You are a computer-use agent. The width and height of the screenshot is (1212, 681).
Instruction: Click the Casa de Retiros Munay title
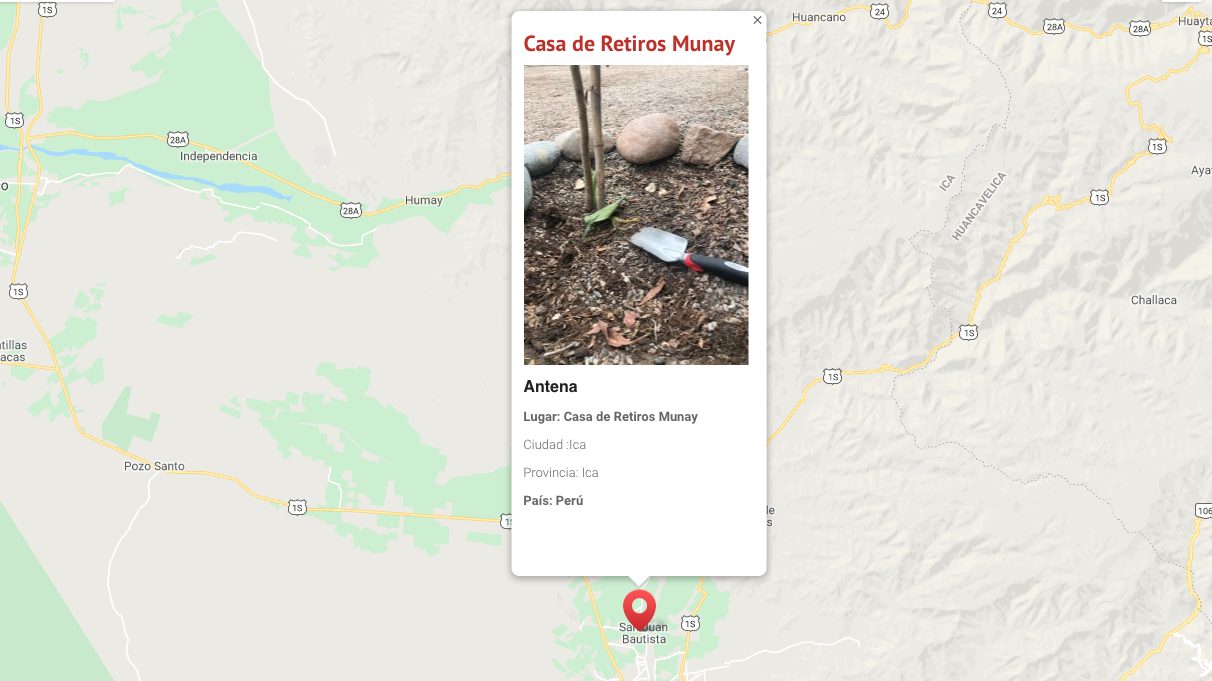point(629,44)
